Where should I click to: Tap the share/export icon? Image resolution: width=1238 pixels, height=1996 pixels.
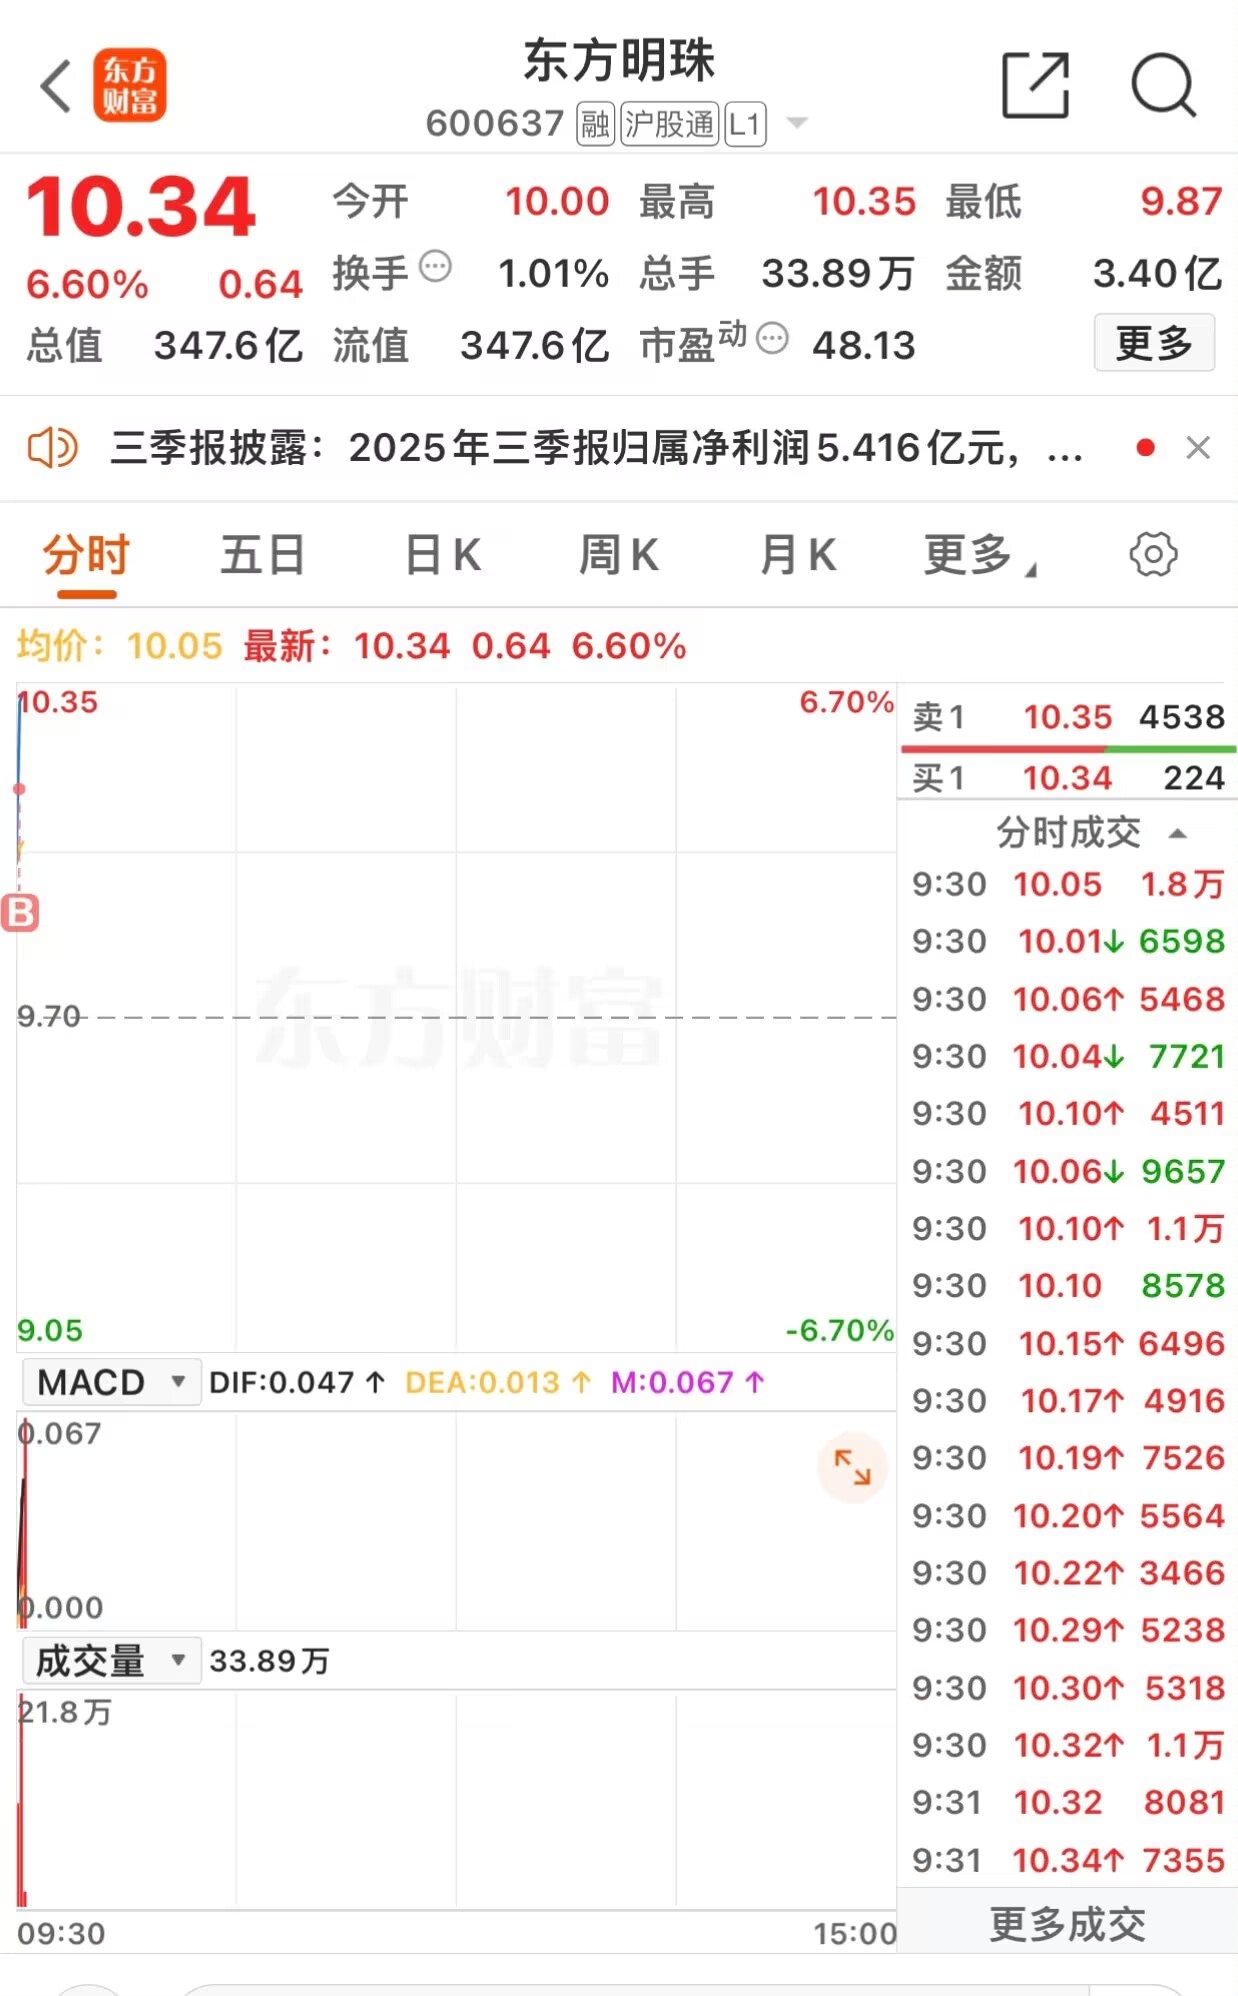pos(1035,86)
